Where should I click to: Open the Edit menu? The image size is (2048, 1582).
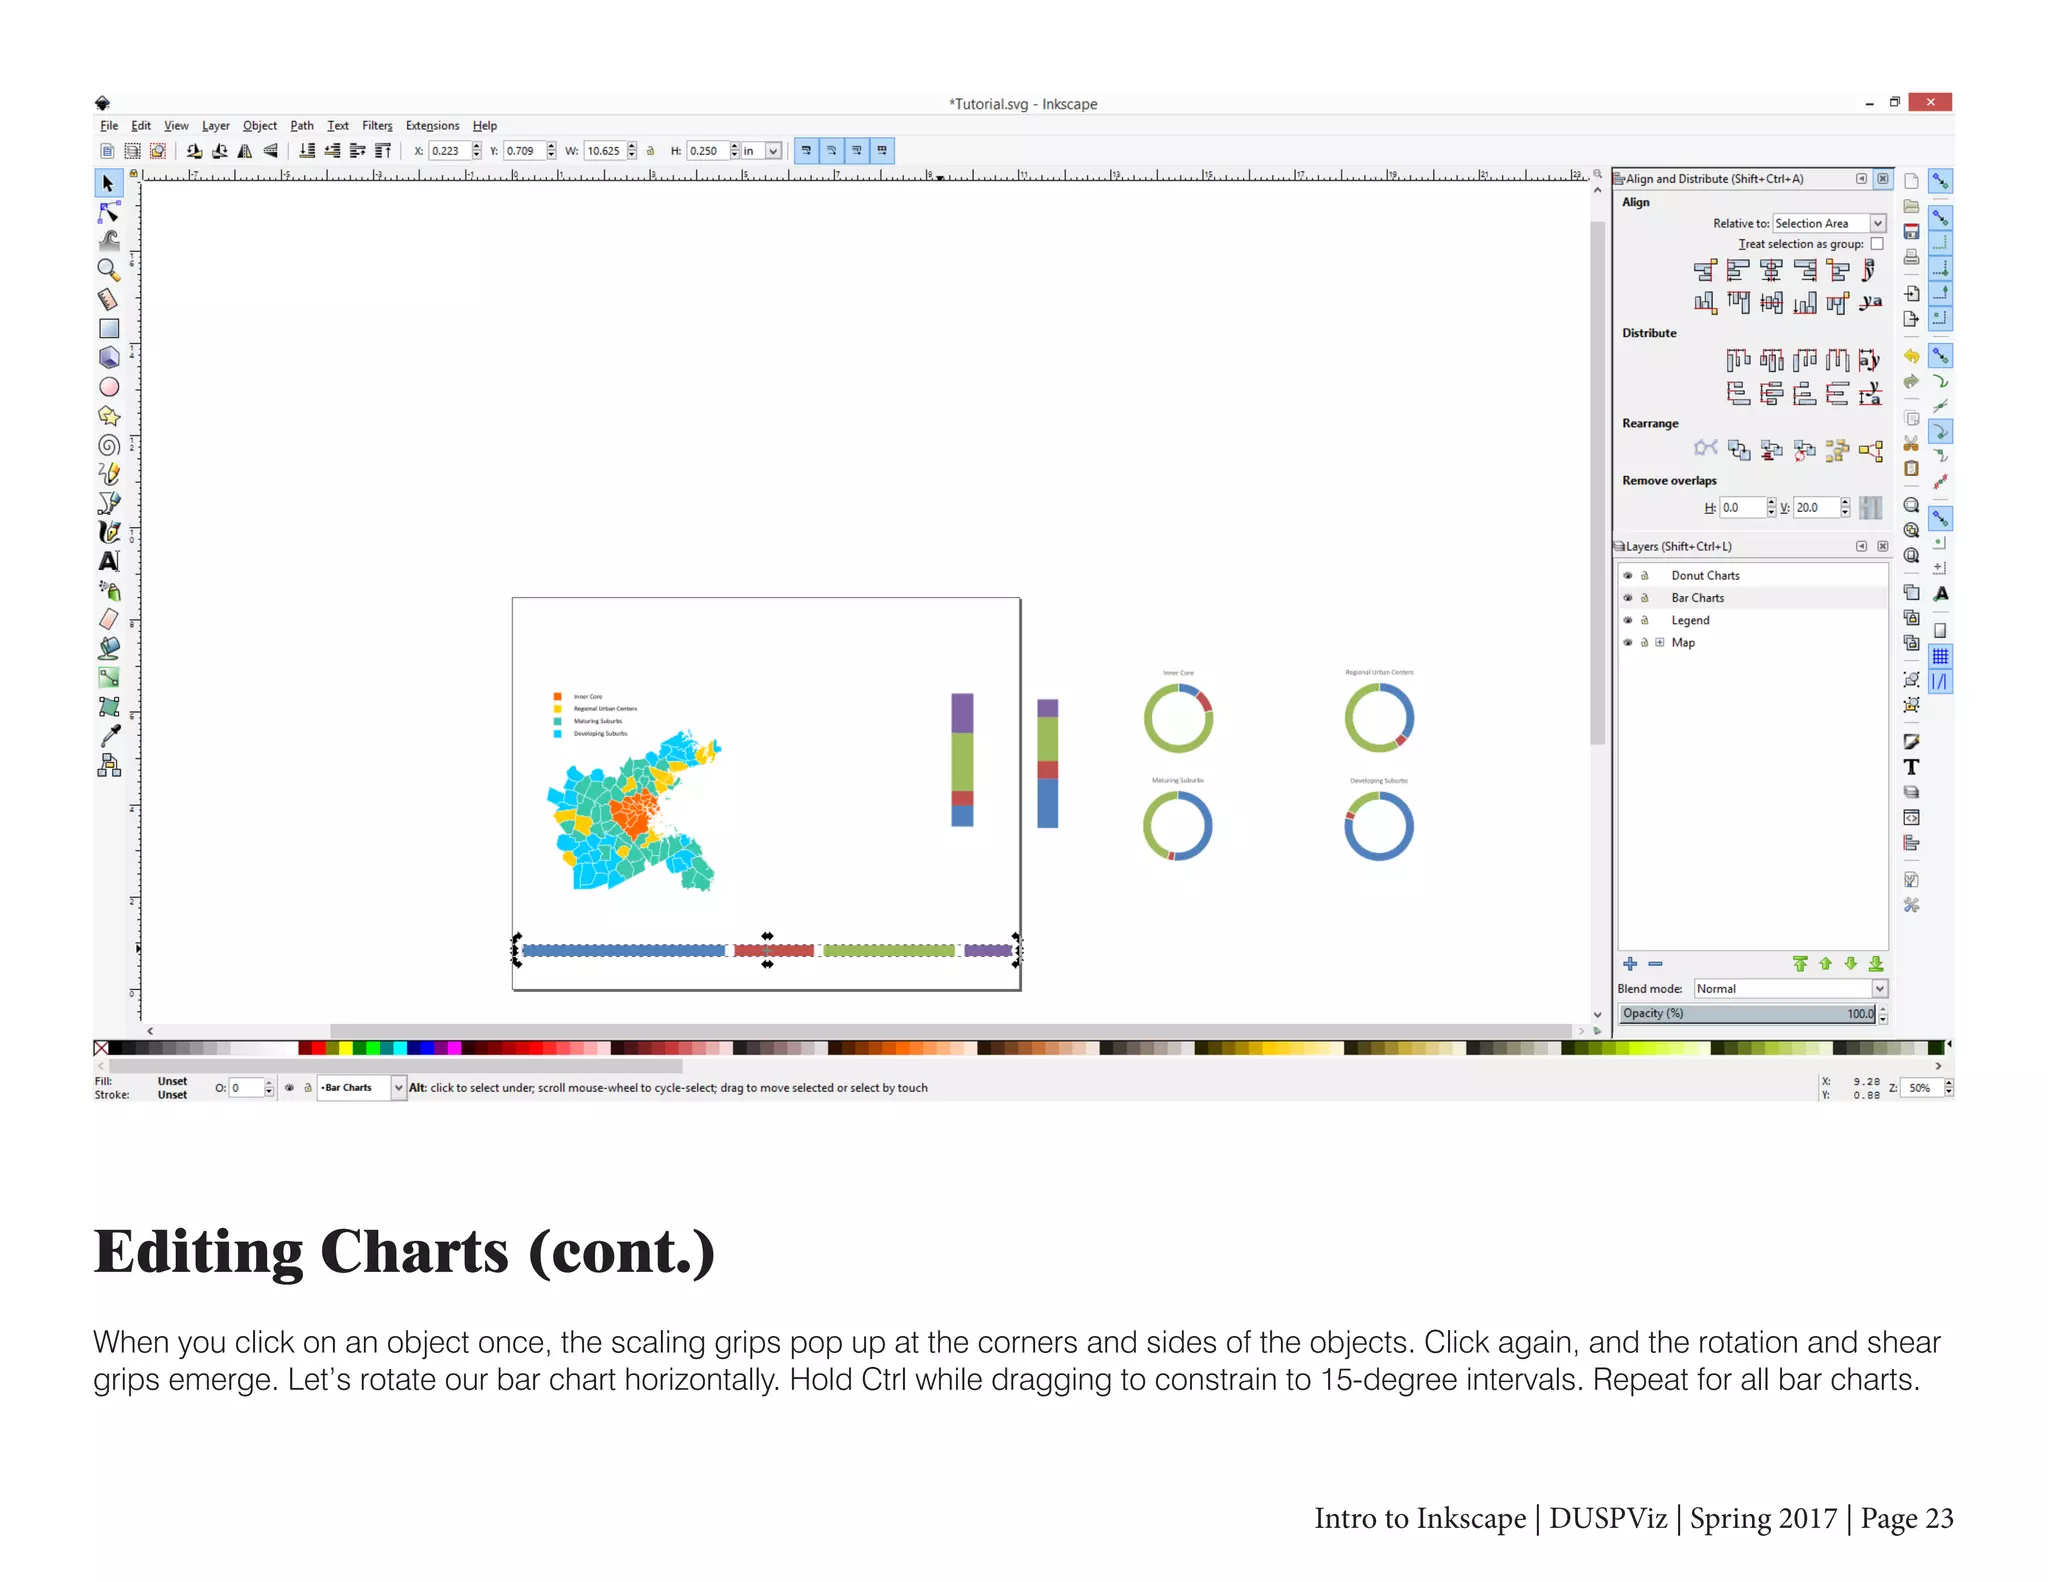point(141,126)
